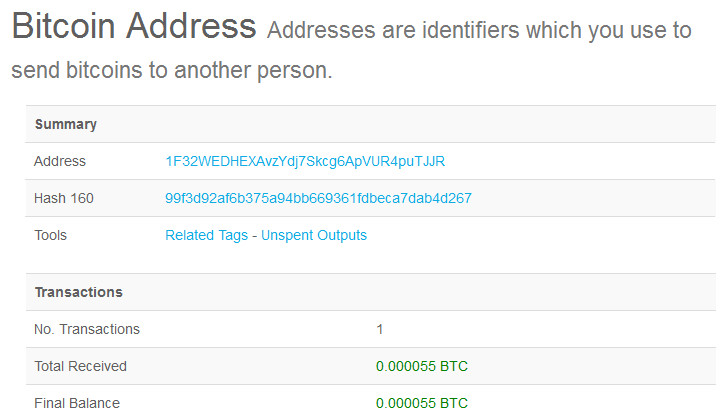Click the 'Address' row label in Summary

[x=60, y=161]
